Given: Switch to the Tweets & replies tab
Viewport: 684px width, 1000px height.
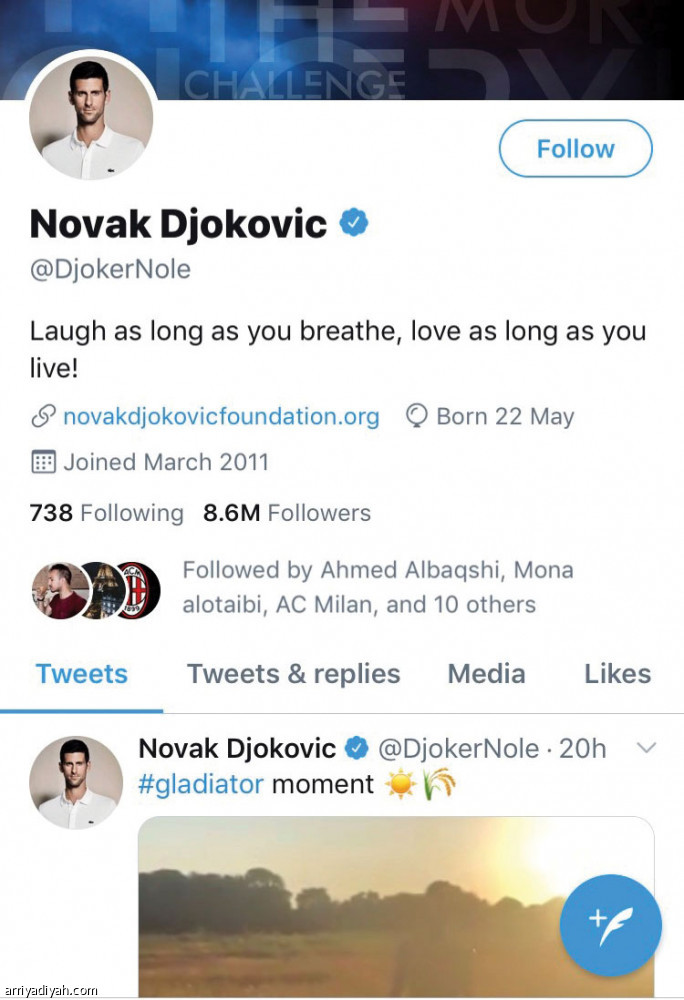Looking at the screenshot, I should click(x=293, y=674).
